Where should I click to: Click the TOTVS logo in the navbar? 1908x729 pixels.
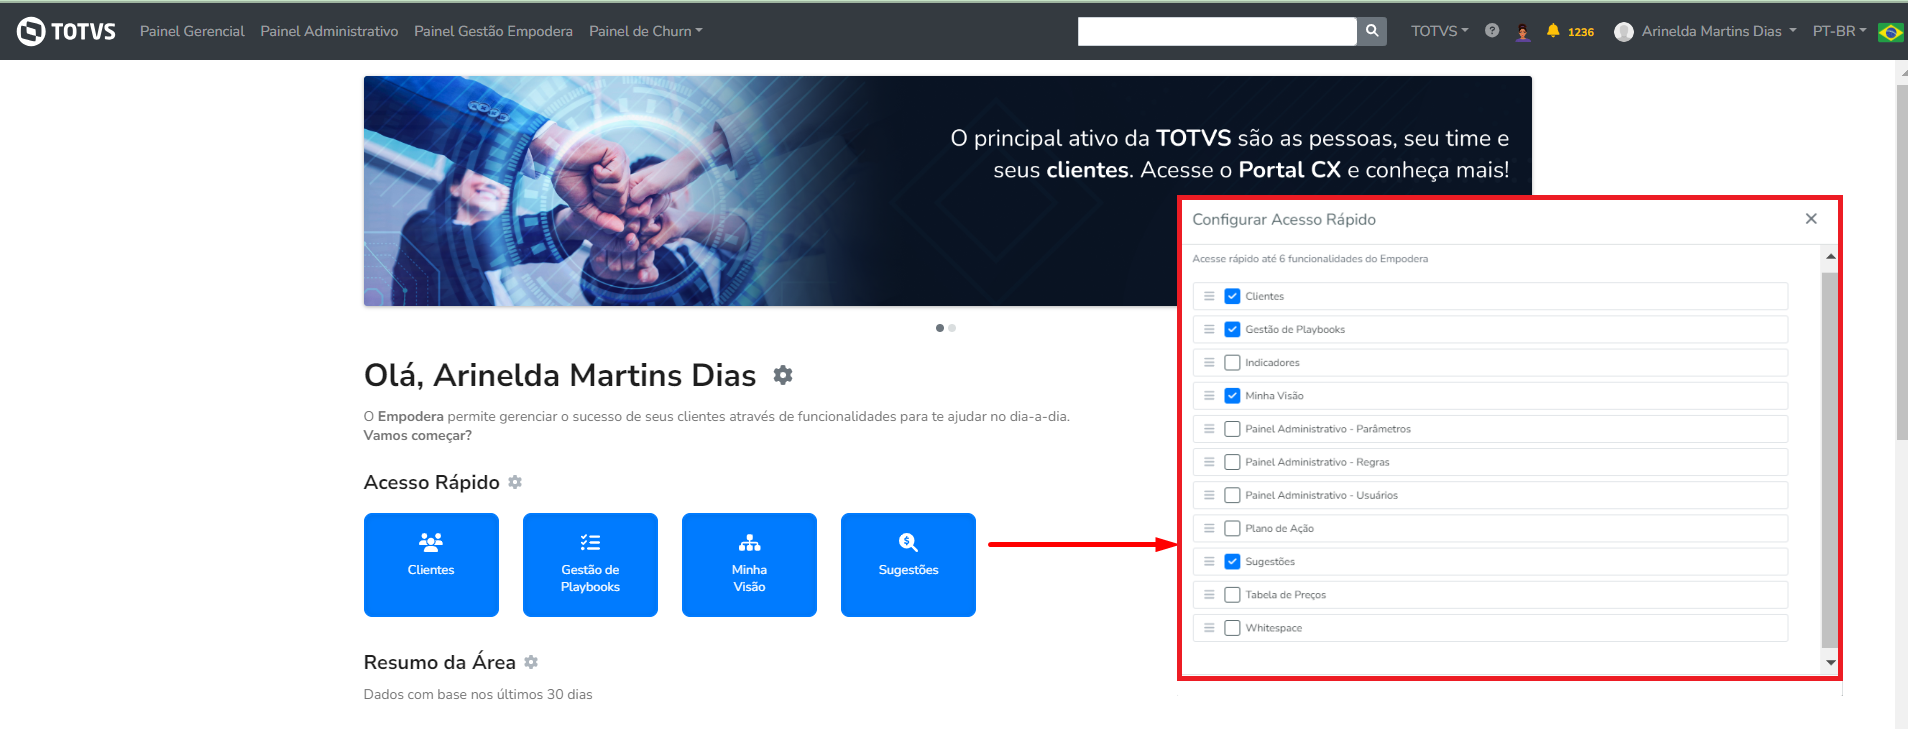tap(66, 31)
